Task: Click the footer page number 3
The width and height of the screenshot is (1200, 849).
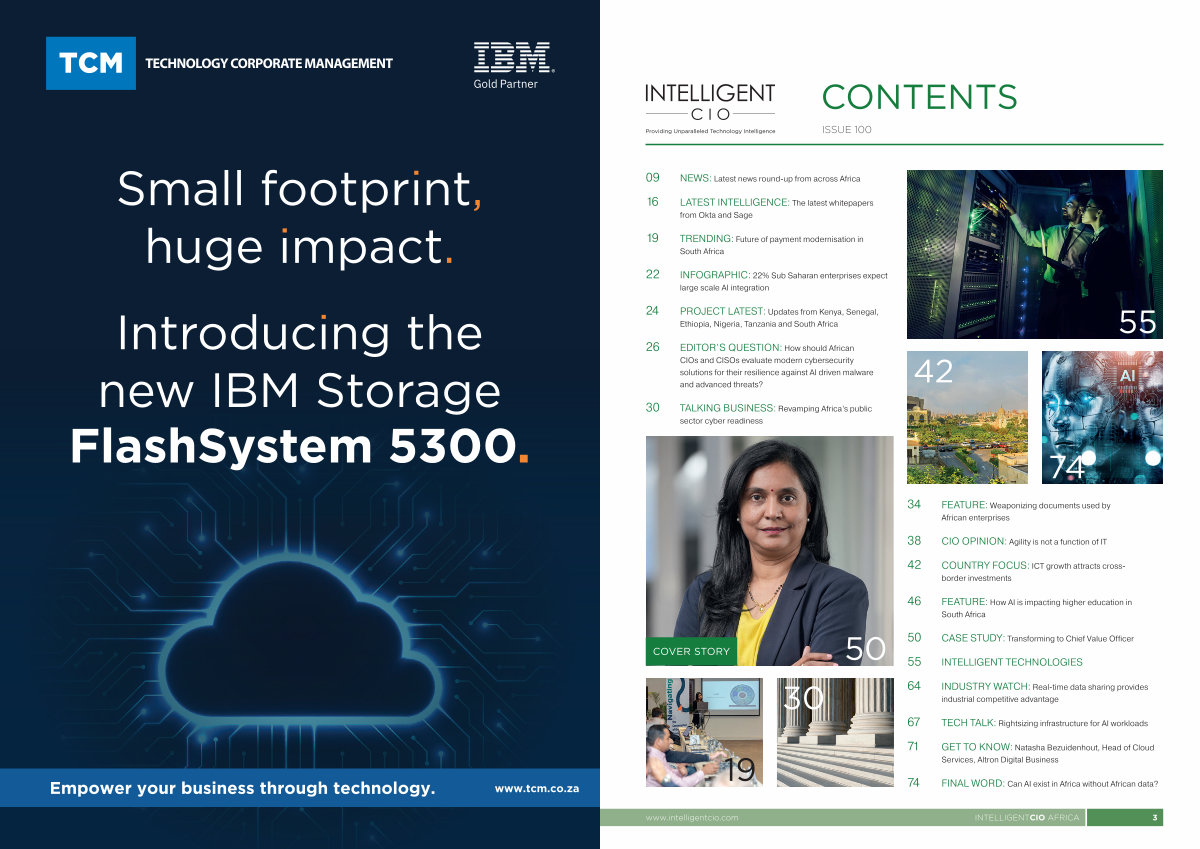Action: [1155, 818]
